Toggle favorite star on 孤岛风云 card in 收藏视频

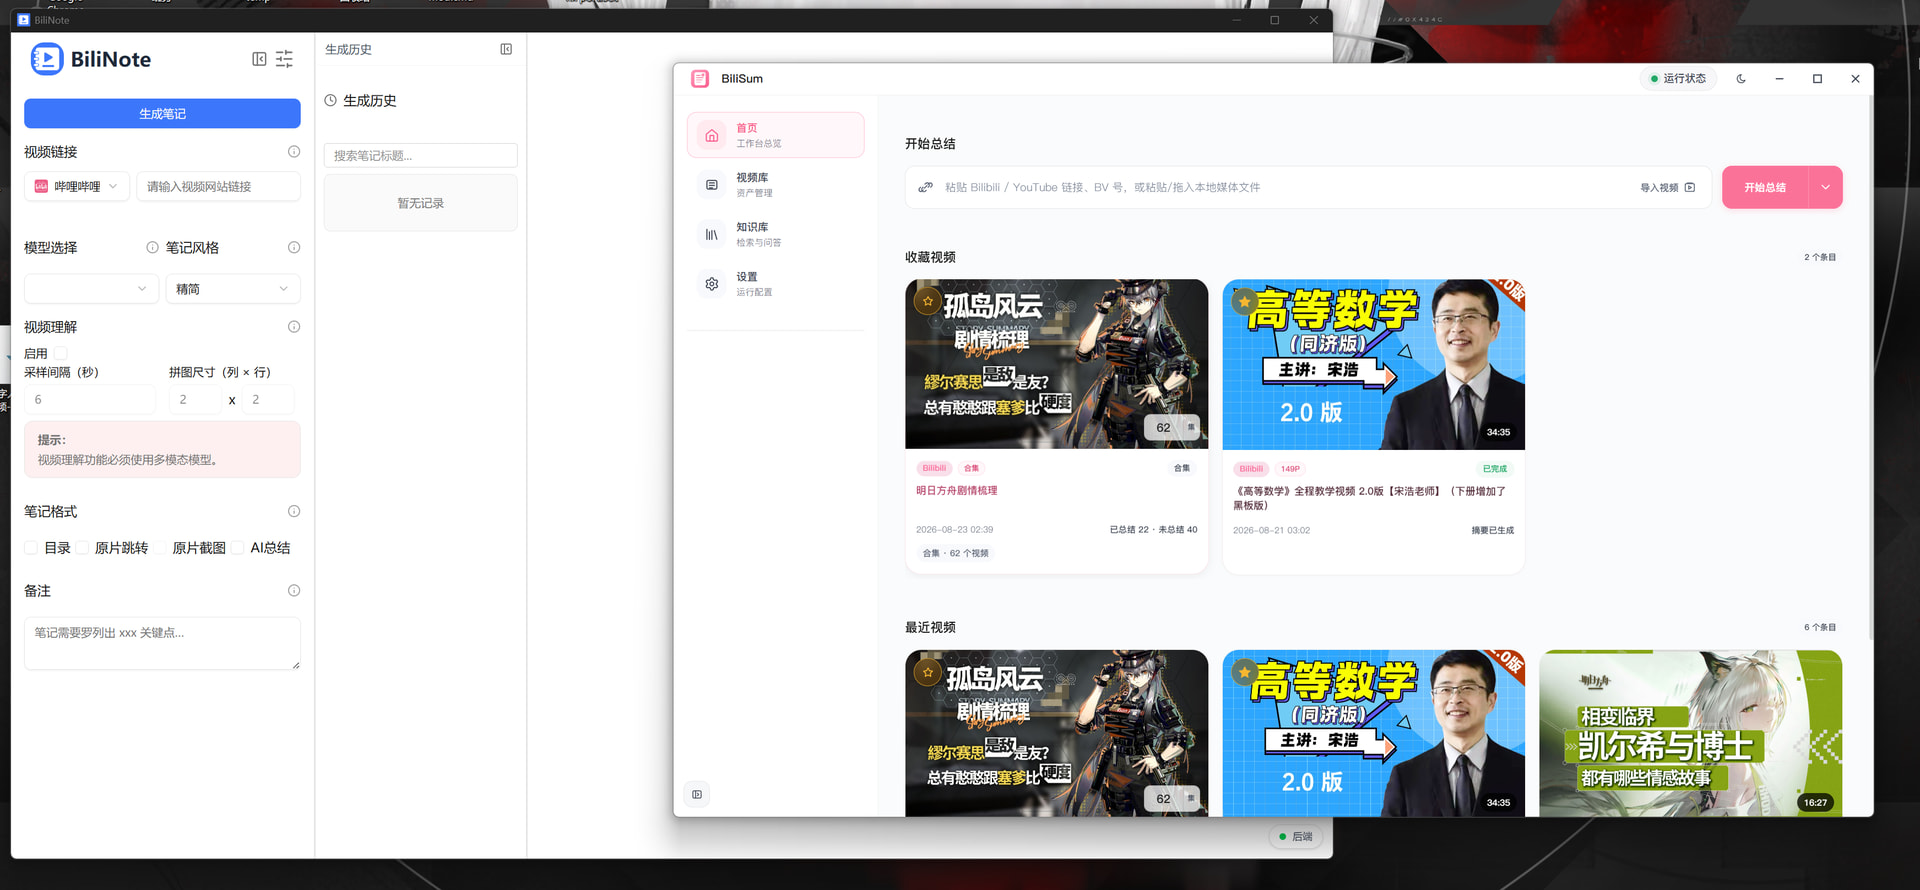[x=928, y=301]
